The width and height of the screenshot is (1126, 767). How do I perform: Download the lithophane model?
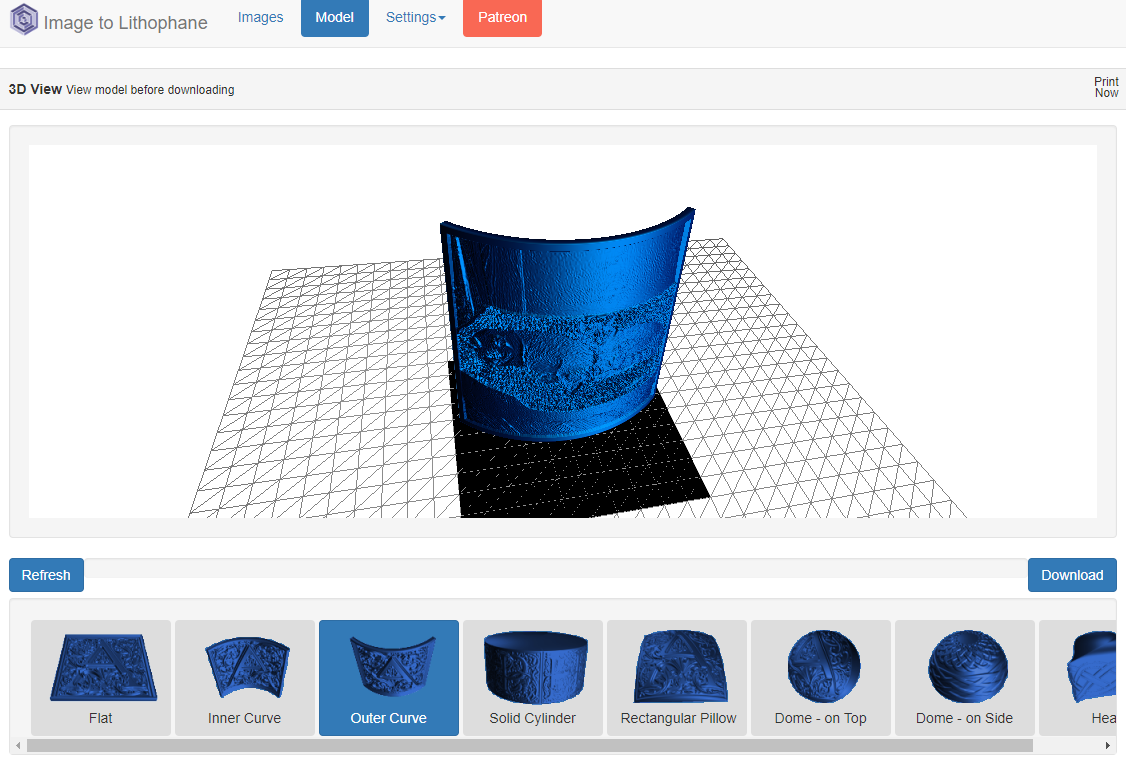(1072, 575)
